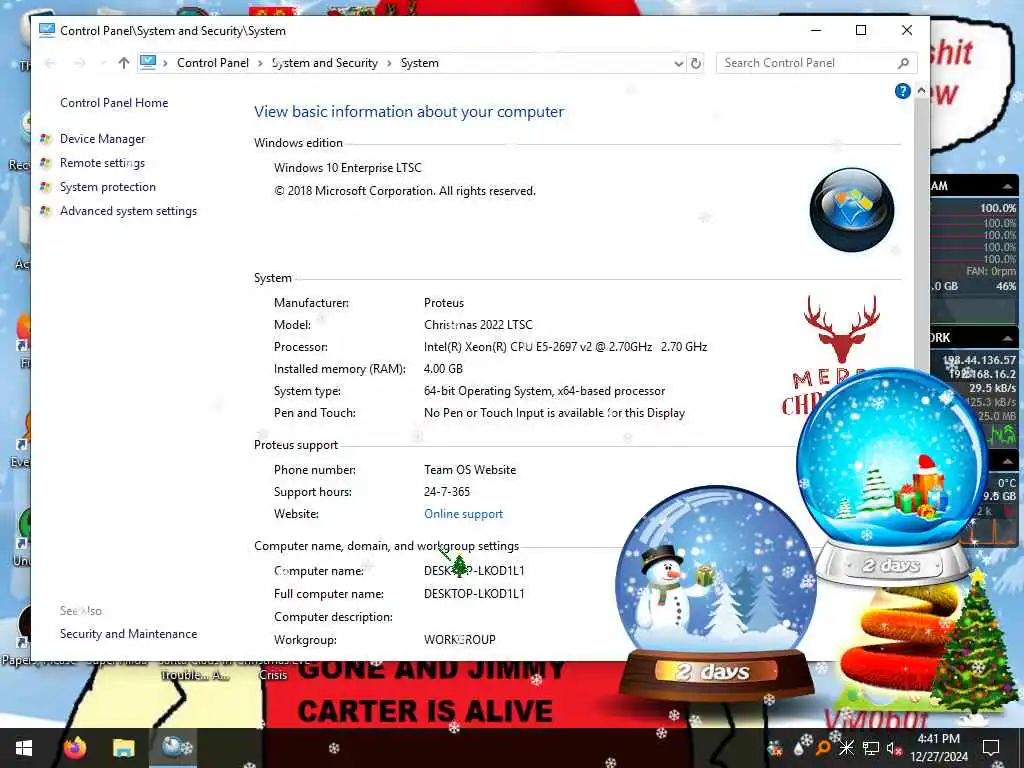Image resolution: width=1024 pixels, height=768 pixels.
Task: Click the WORKGROUP value
Action: click(459, 640)
